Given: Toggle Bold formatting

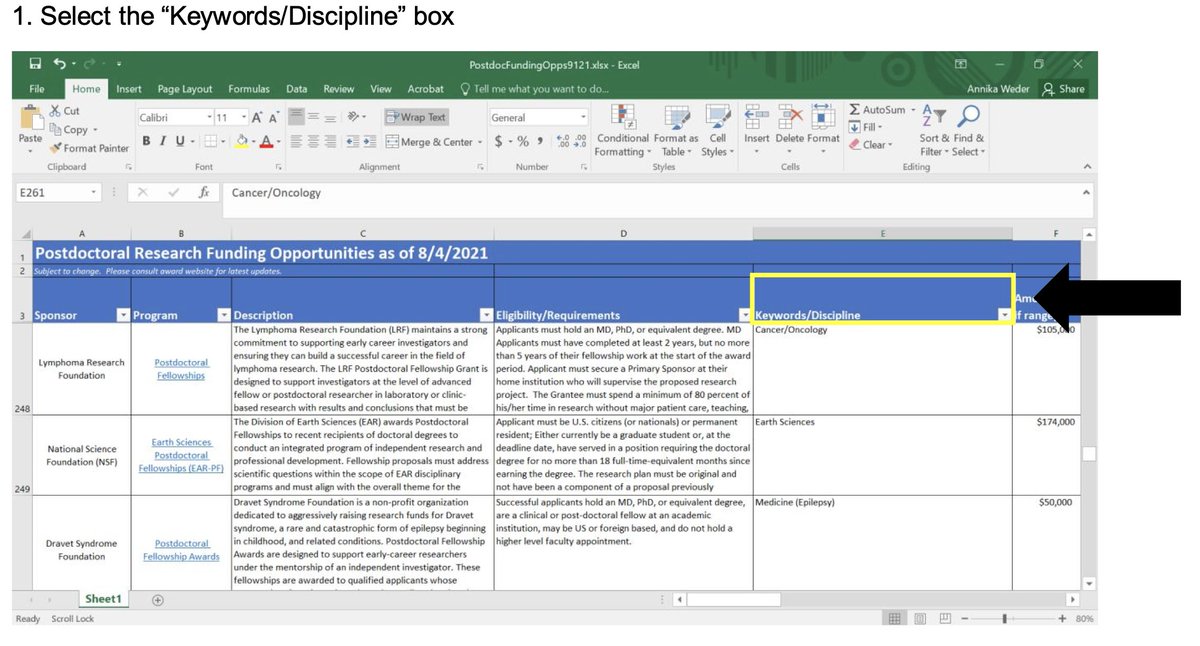Looking at the screenshot, I should click(x=146, y=141).
